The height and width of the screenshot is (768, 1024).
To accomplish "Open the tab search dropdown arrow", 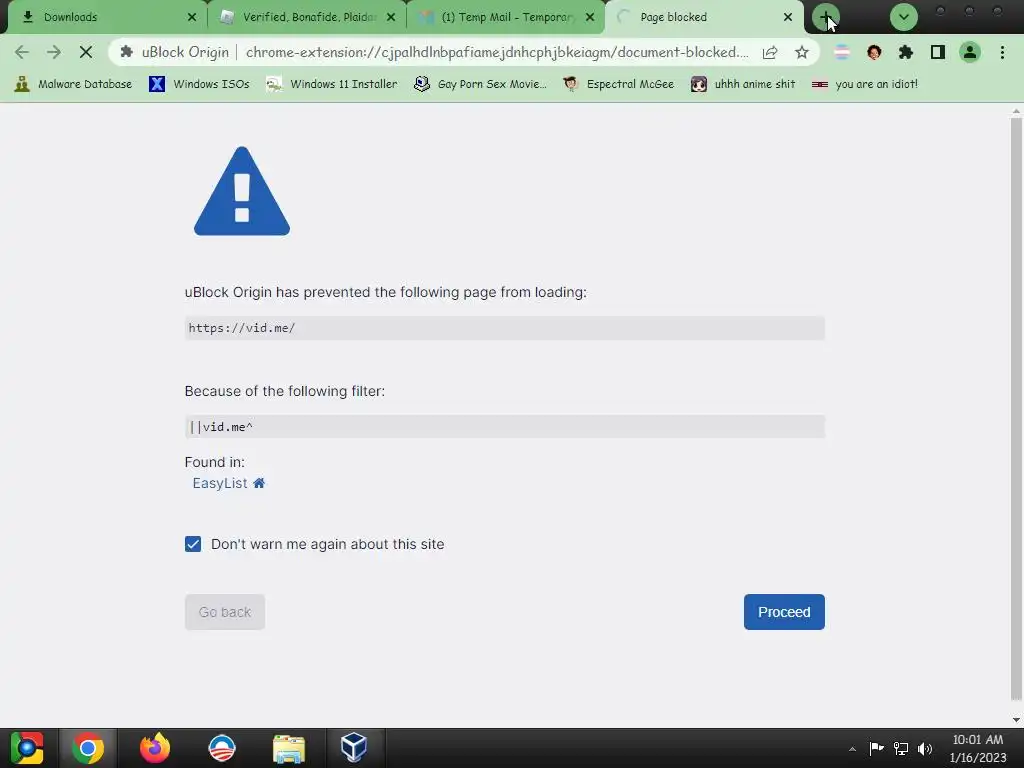I will click(904, 17).
